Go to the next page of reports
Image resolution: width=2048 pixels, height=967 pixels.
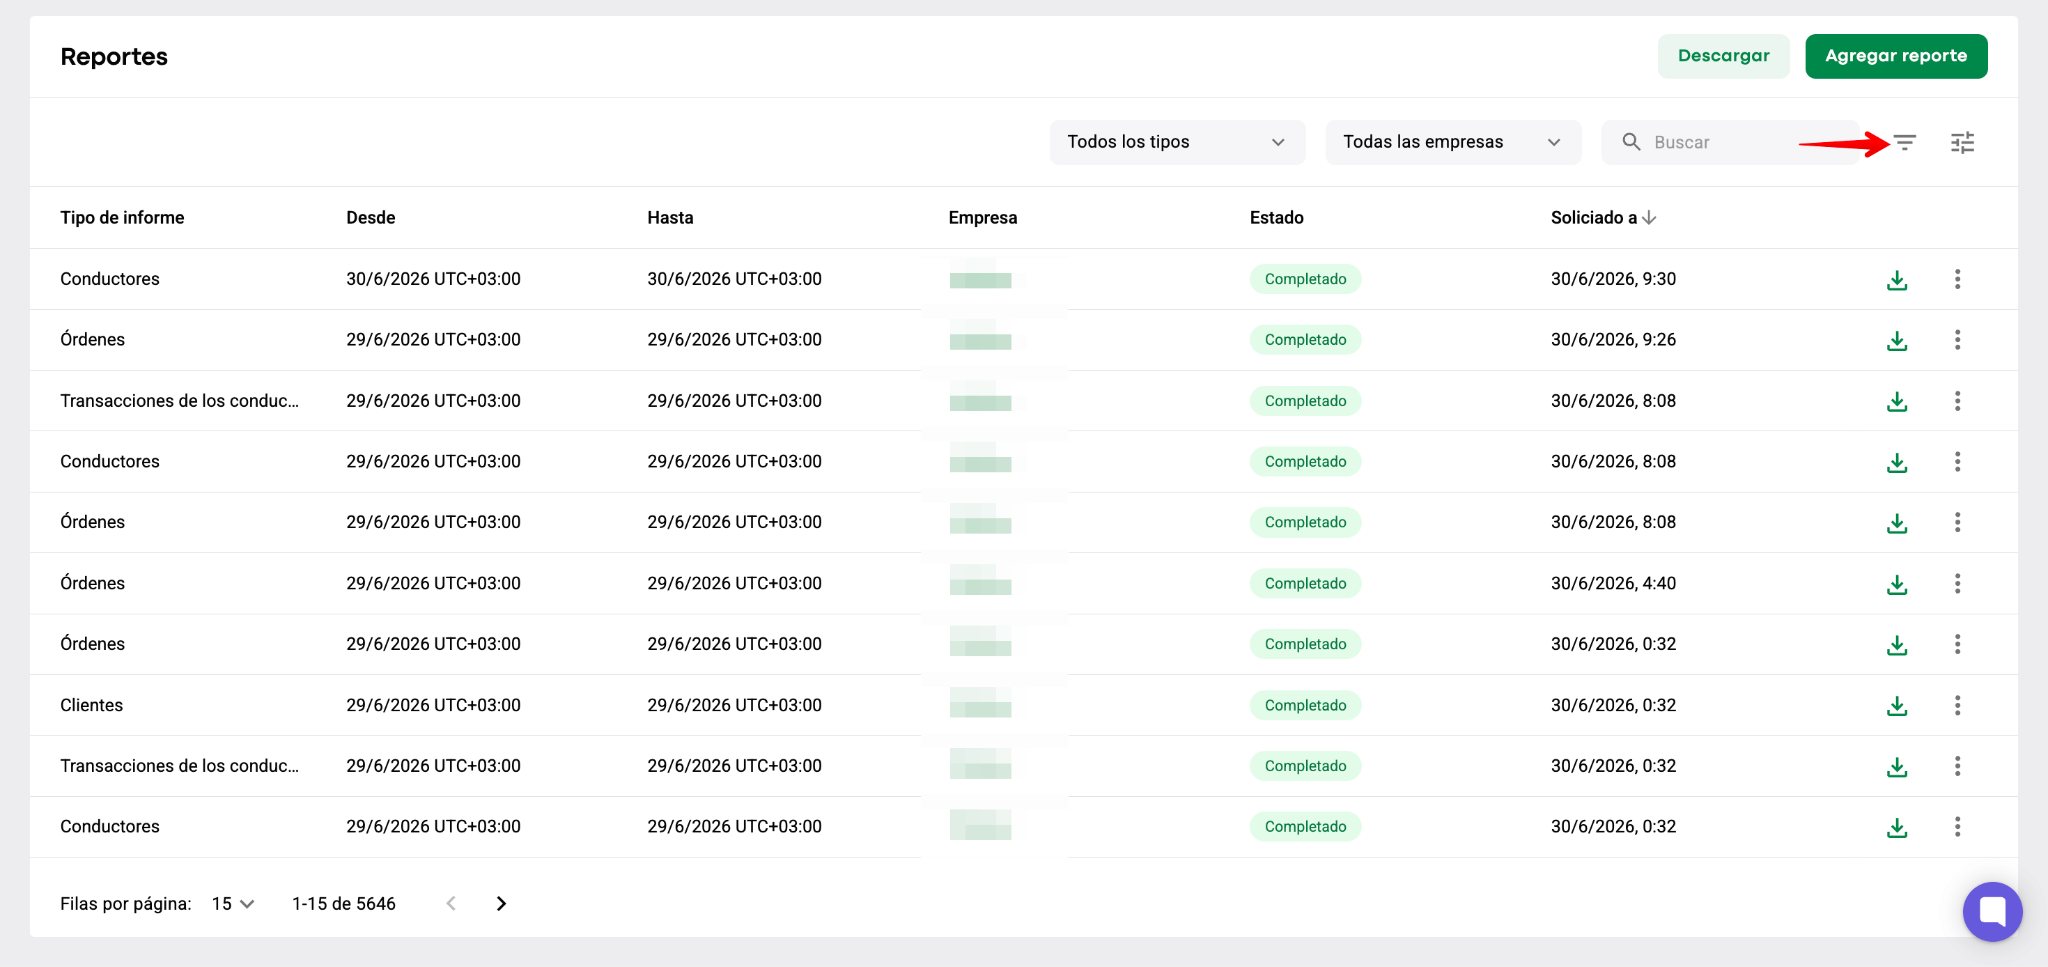coord(501,904)
